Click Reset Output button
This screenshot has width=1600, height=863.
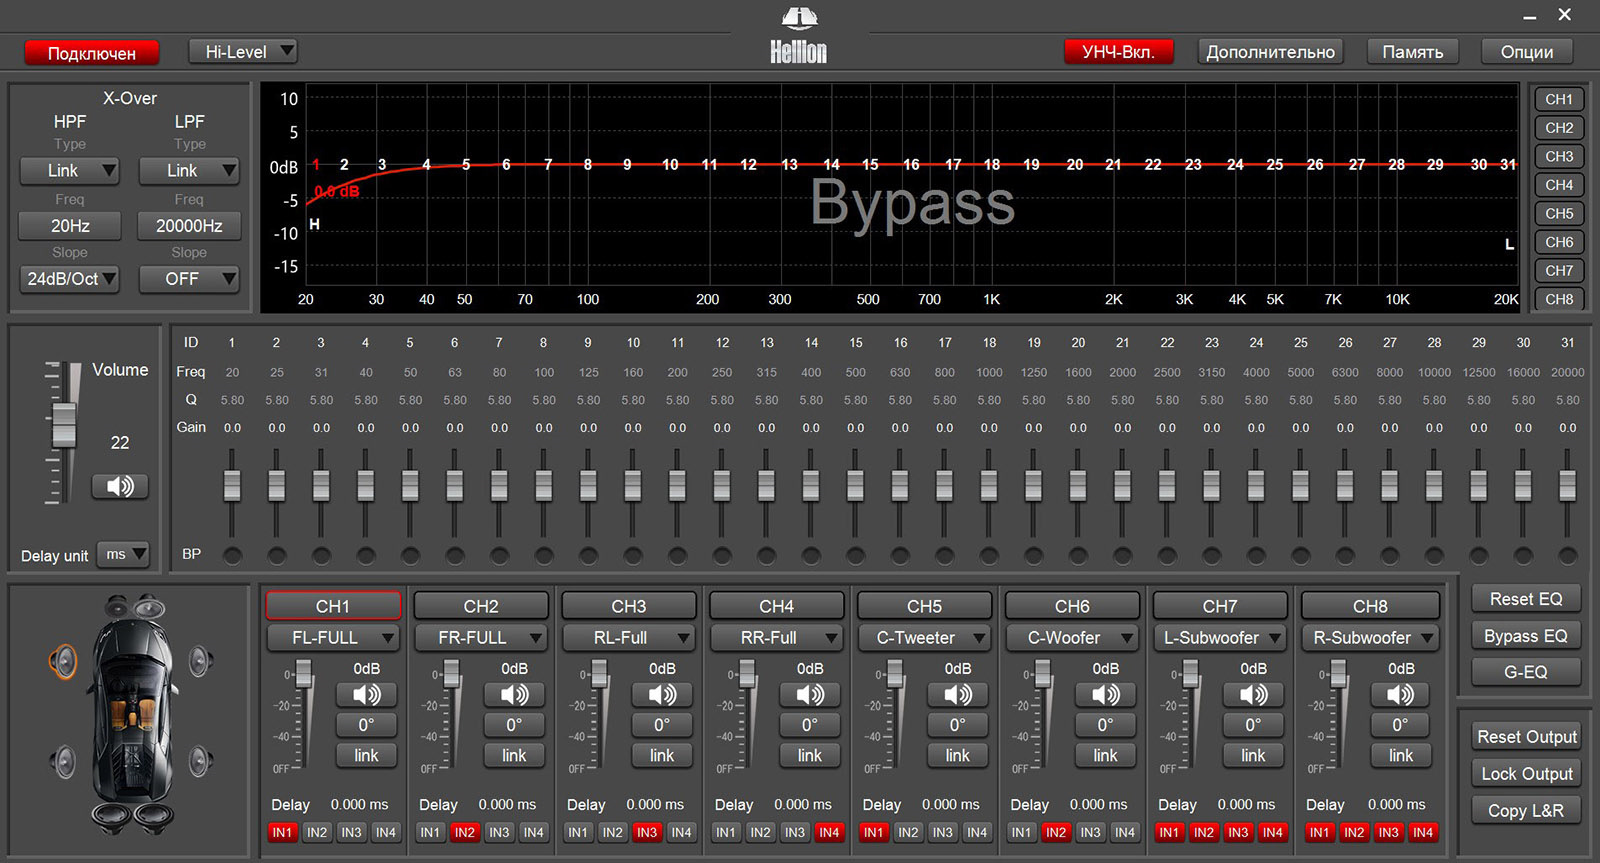pos(1527,737)
